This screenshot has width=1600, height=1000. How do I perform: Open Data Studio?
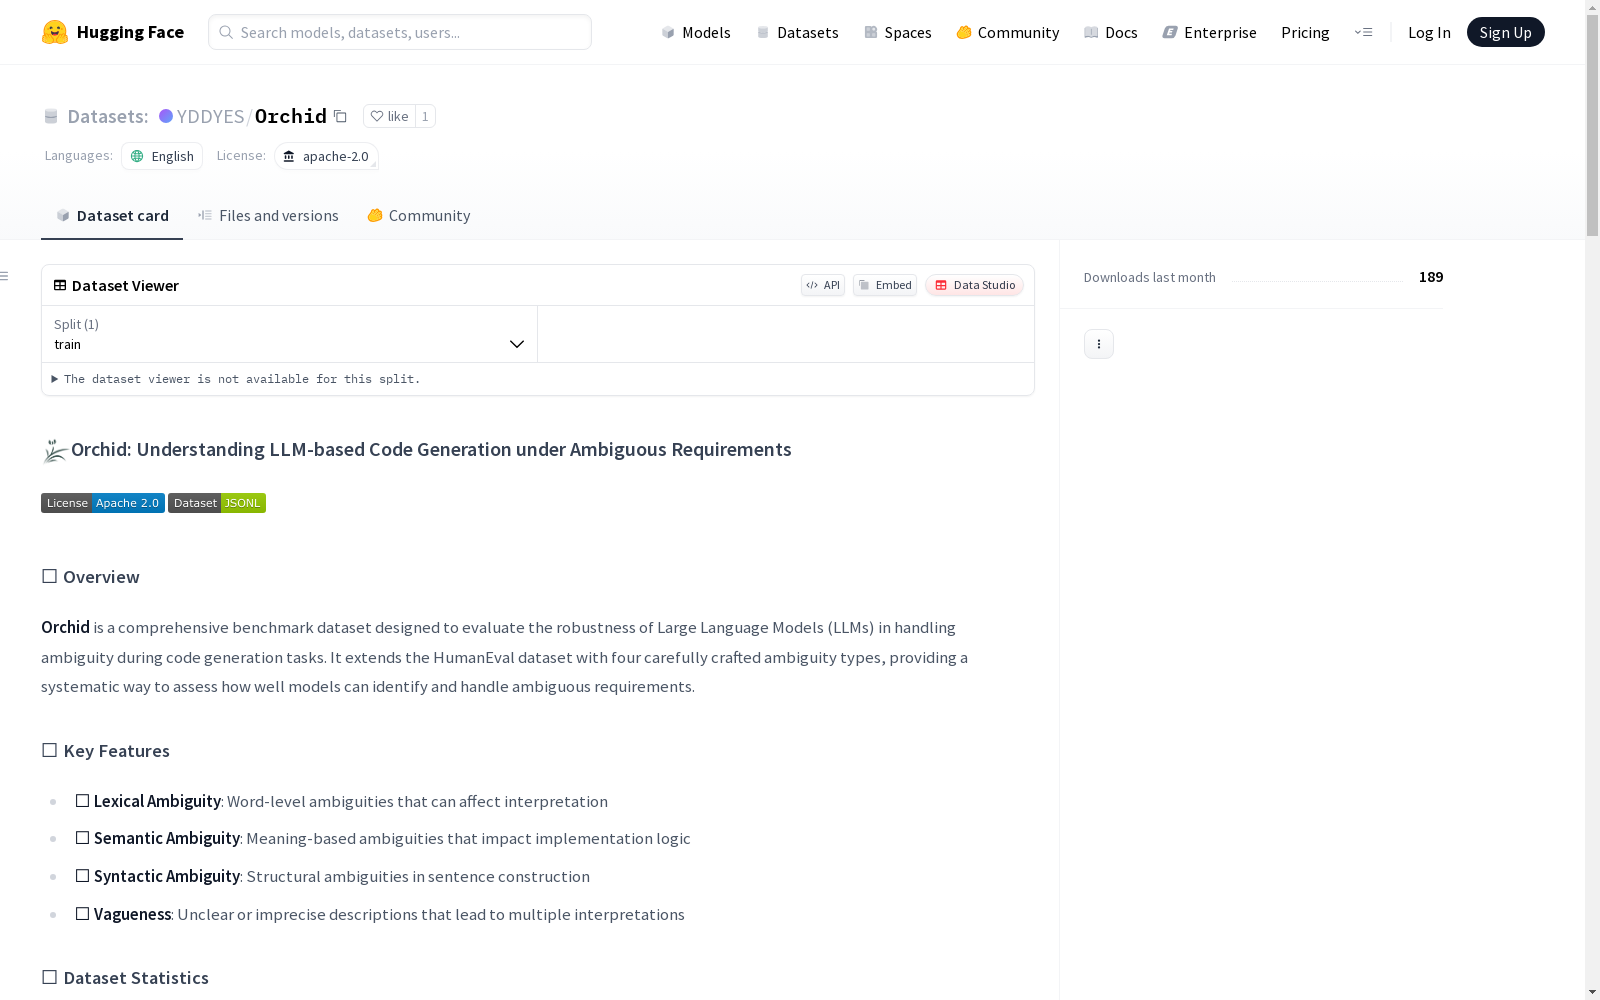974,285
